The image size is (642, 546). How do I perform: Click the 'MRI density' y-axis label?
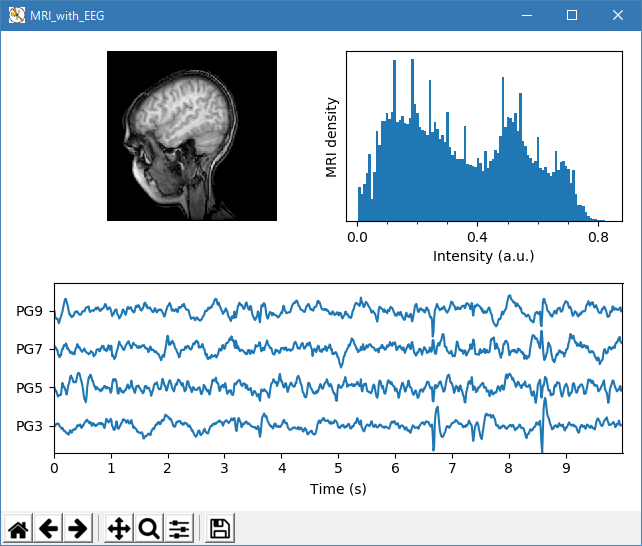tap(331, 137)
